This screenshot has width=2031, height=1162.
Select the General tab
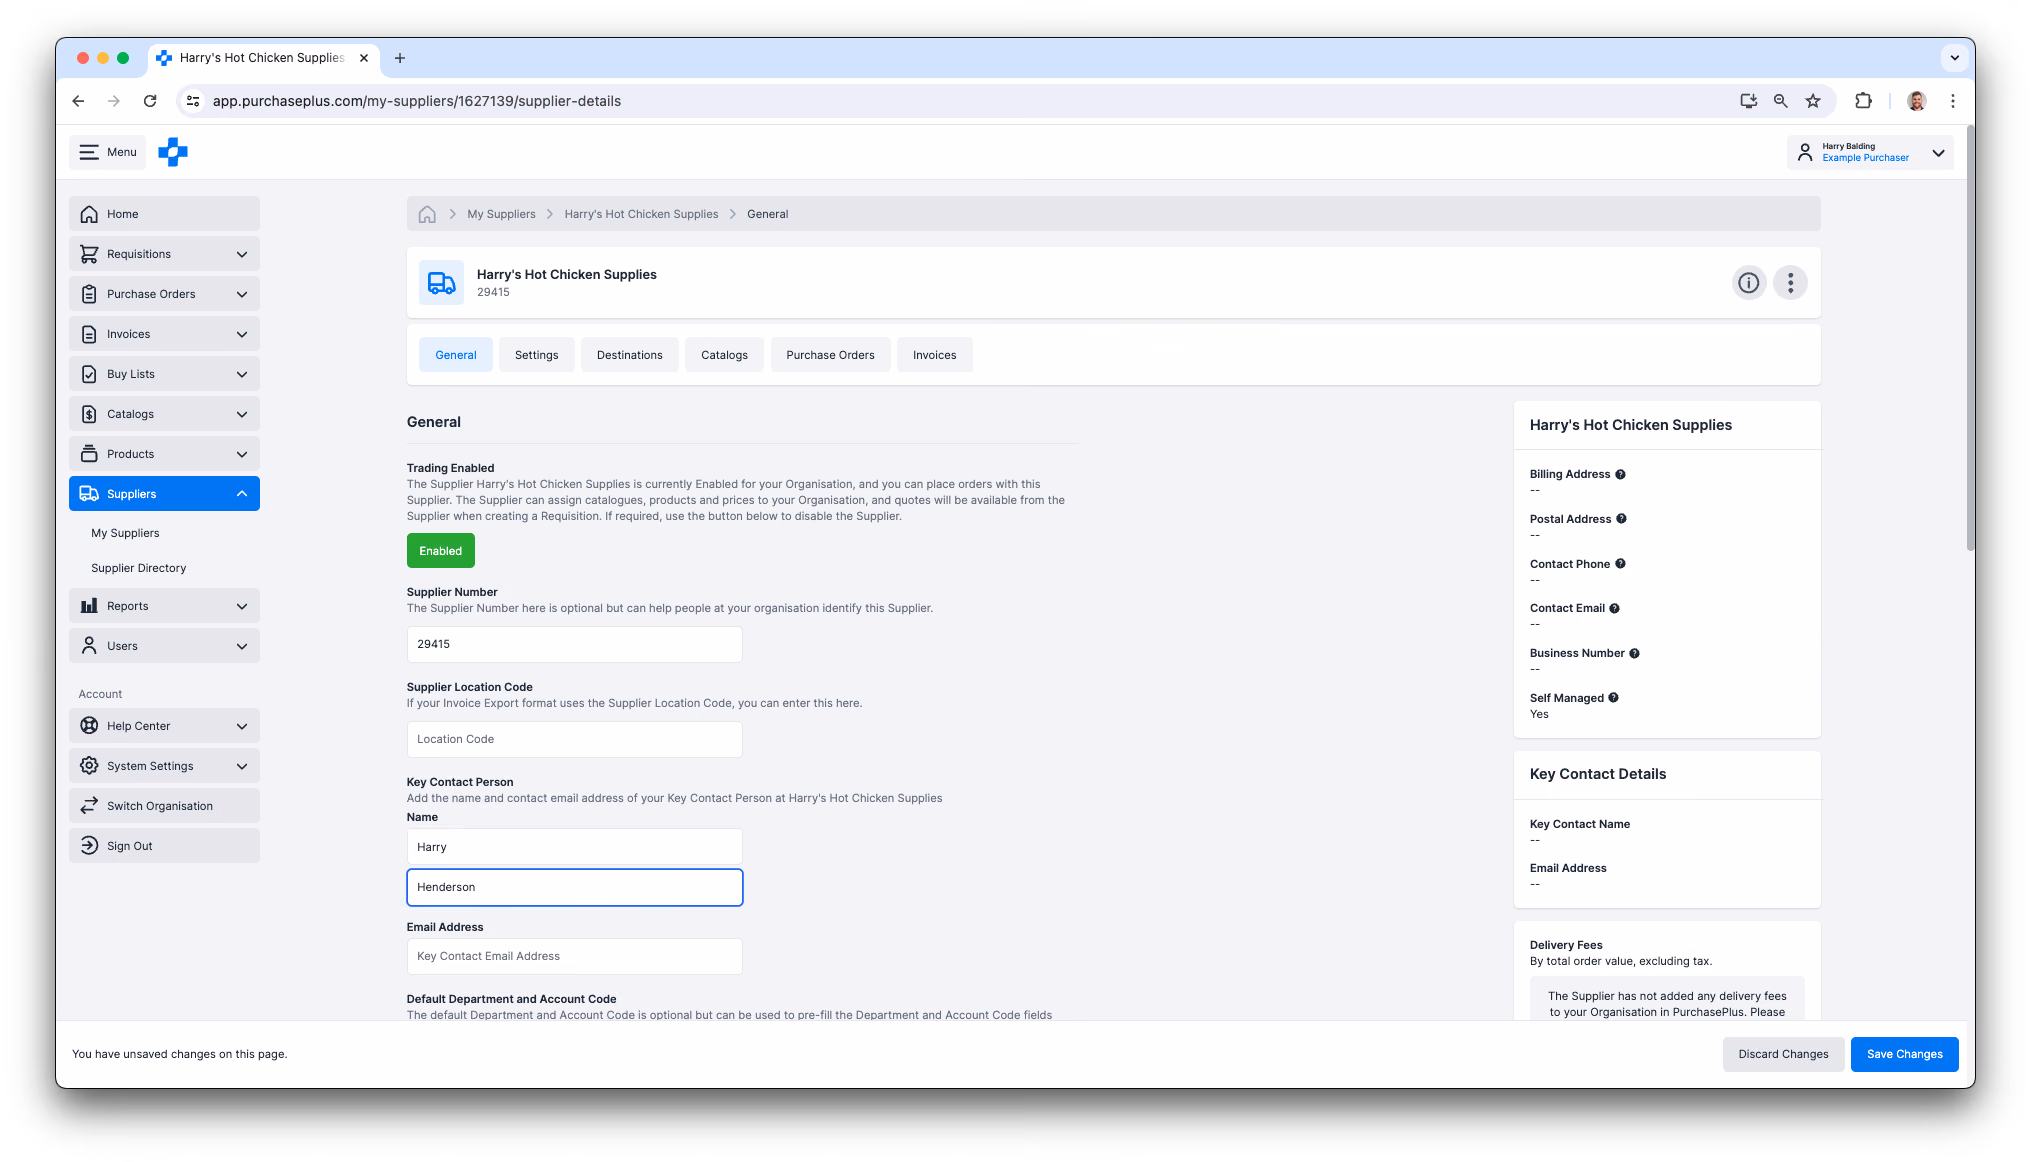456,355
